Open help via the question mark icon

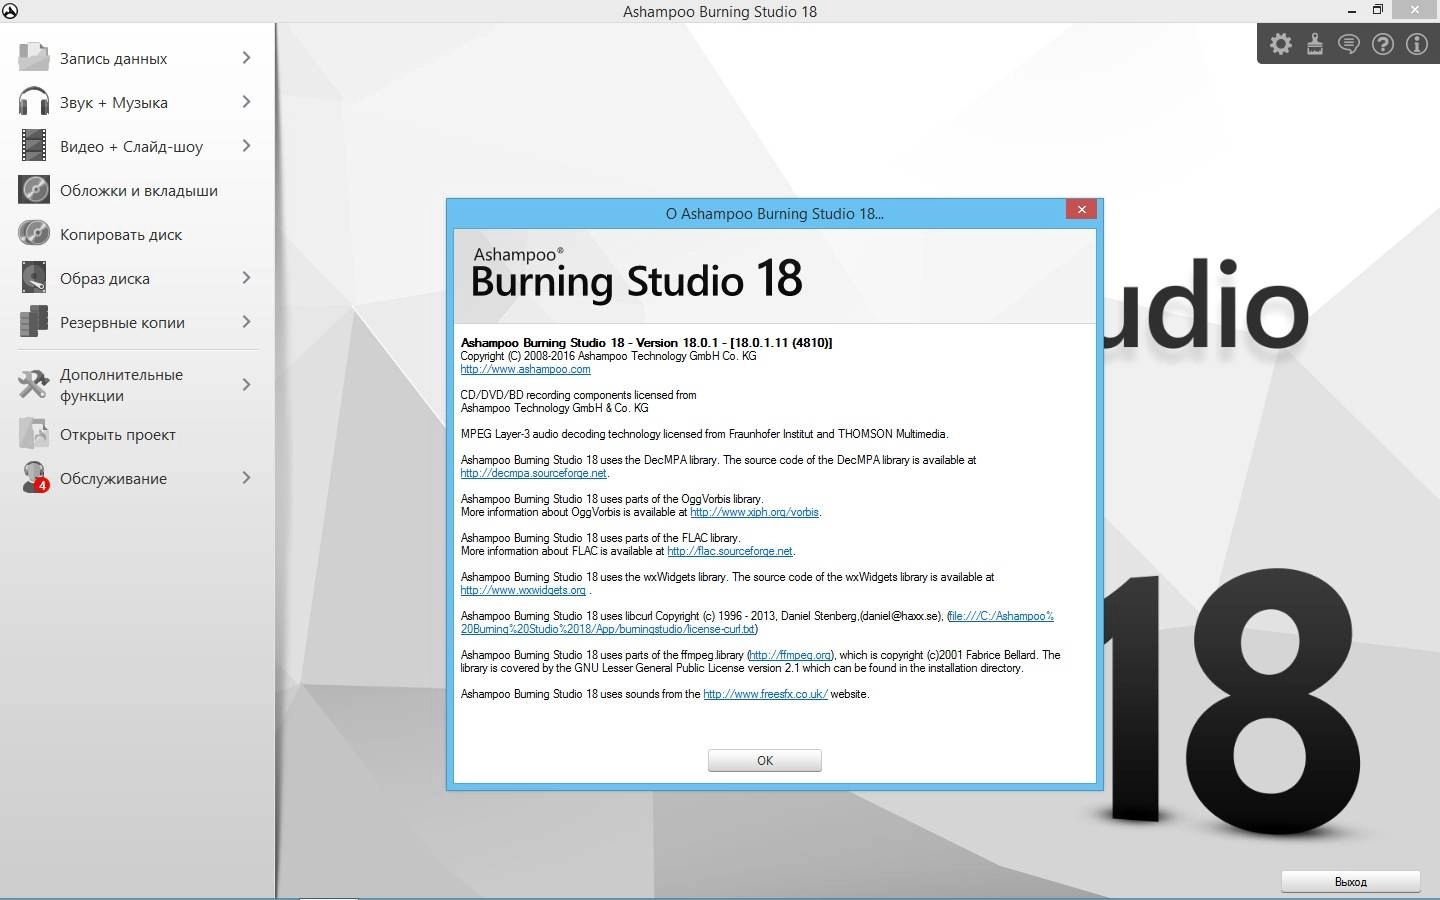pyautogui.click(x=1383, y=44)
